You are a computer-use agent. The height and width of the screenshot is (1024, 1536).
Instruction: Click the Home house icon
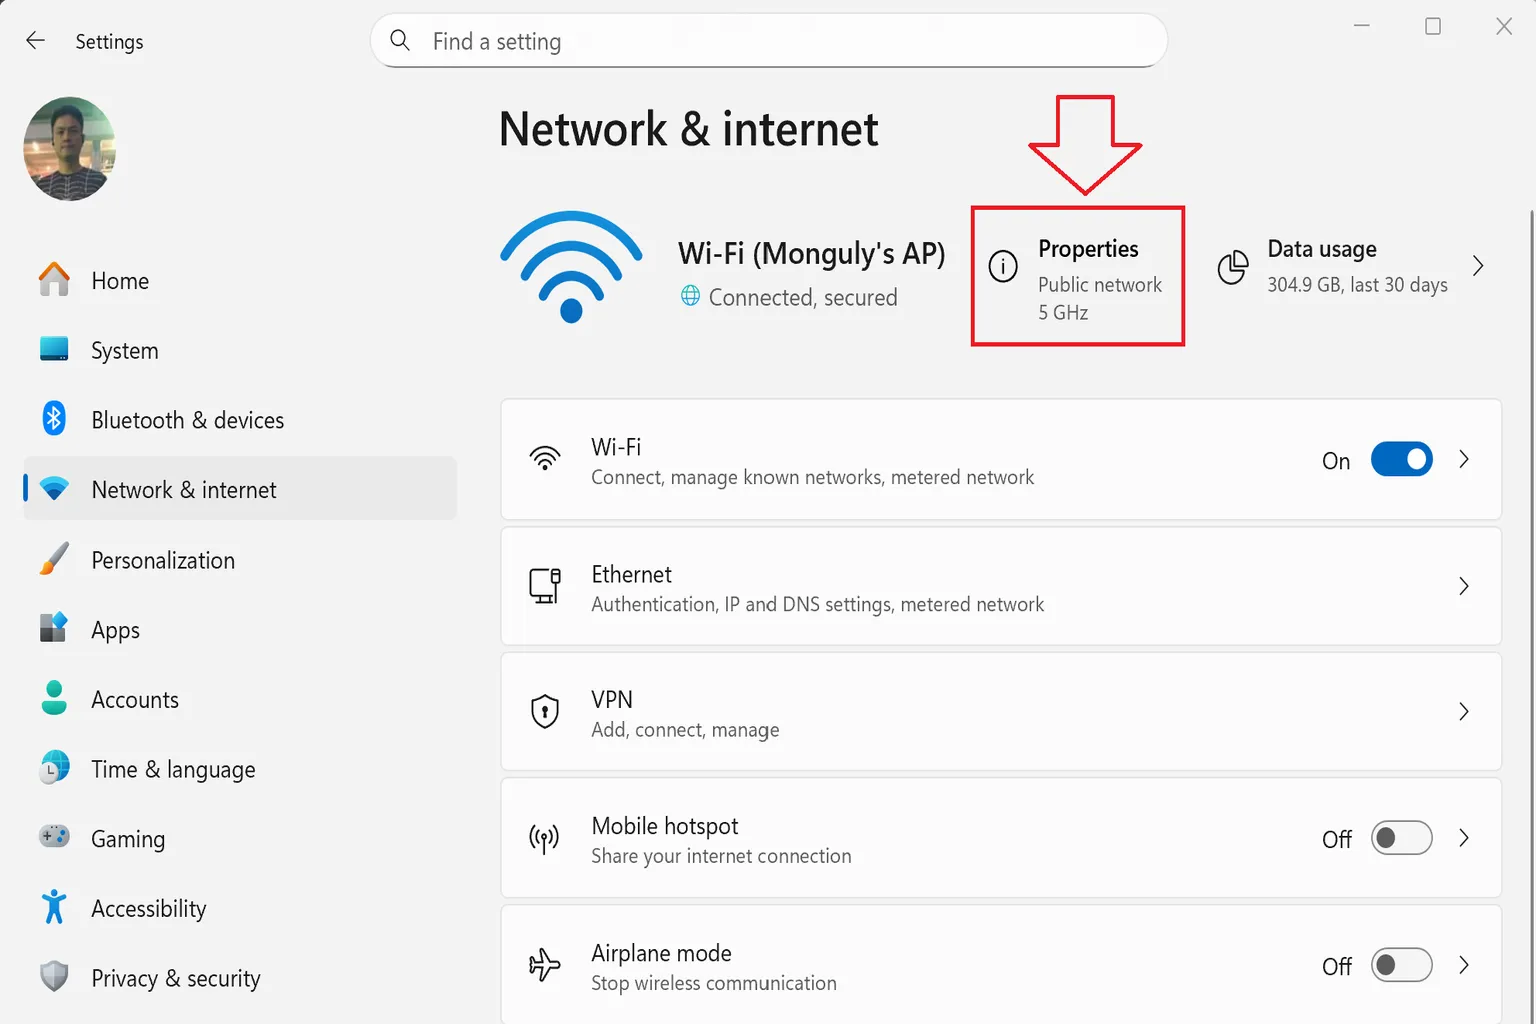click(54, 280)
